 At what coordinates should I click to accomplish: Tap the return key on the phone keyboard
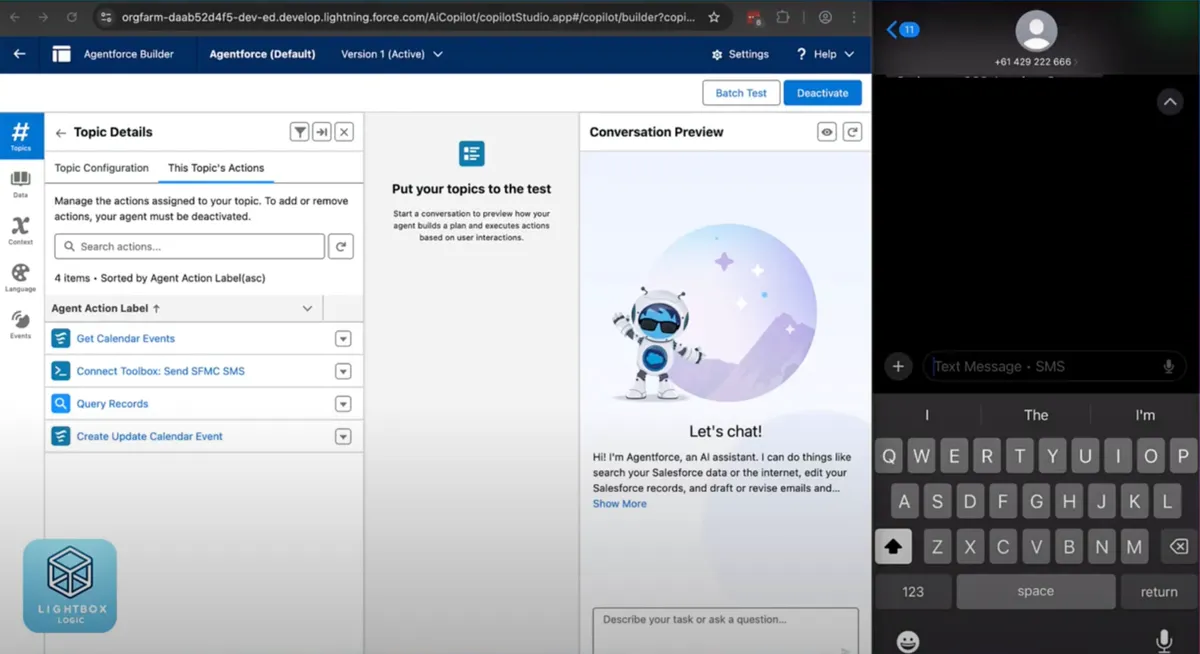(1159, 591)
